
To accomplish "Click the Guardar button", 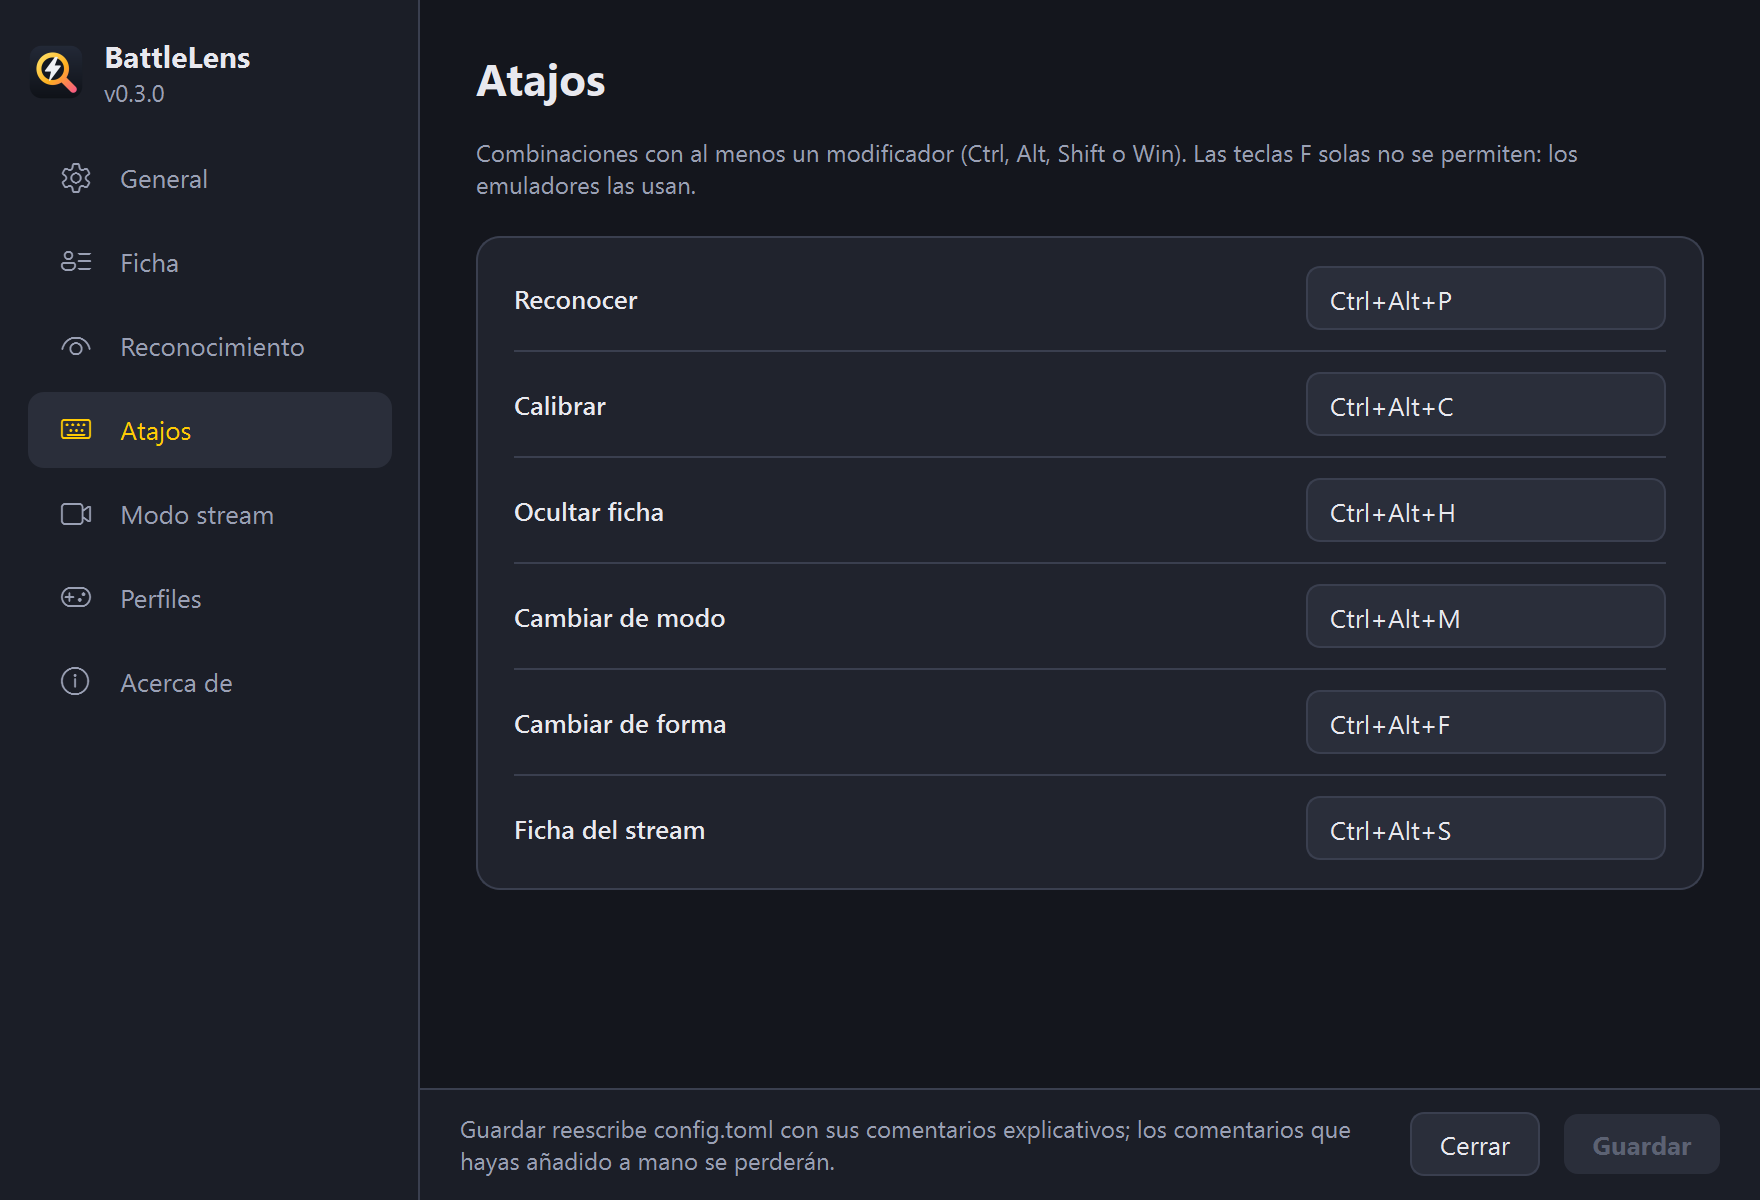I will click(1642, 1145).
